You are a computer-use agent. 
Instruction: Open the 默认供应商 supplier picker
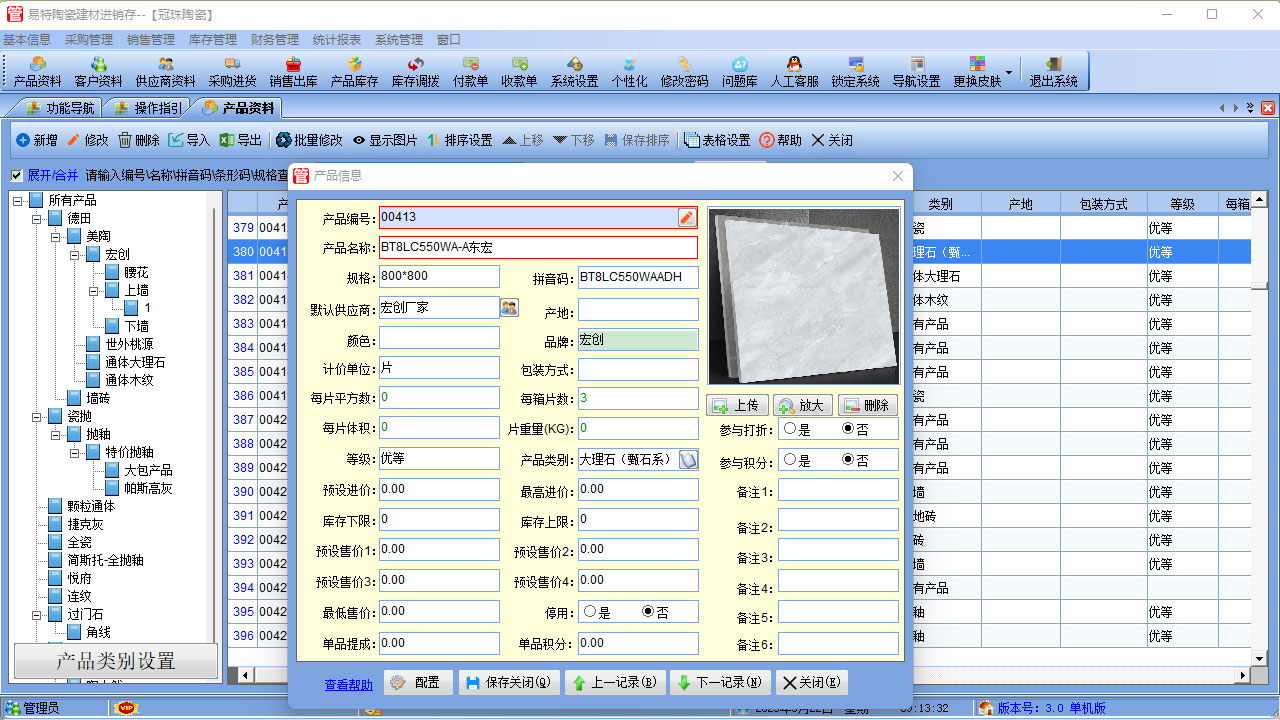click(x=508, y=309)
